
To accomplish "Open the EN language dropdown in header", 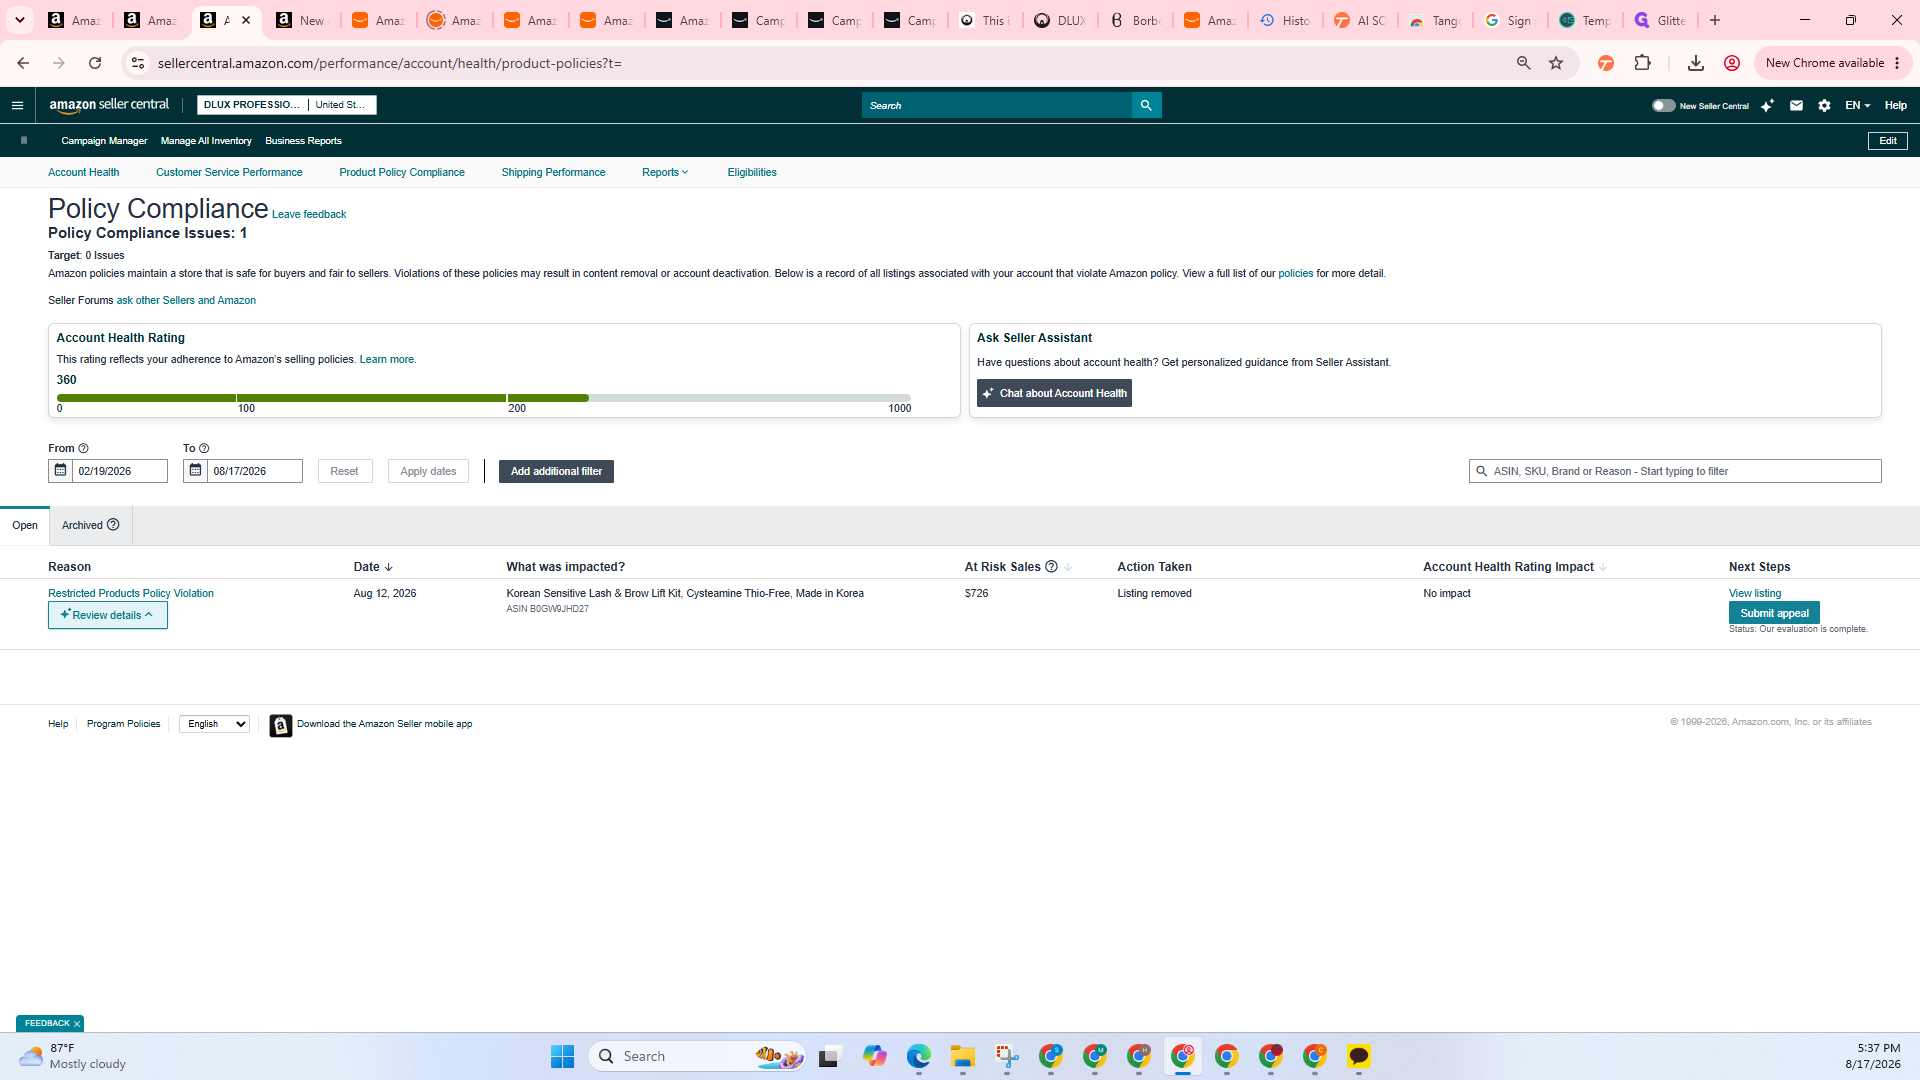I will [x=1857, y=105].
